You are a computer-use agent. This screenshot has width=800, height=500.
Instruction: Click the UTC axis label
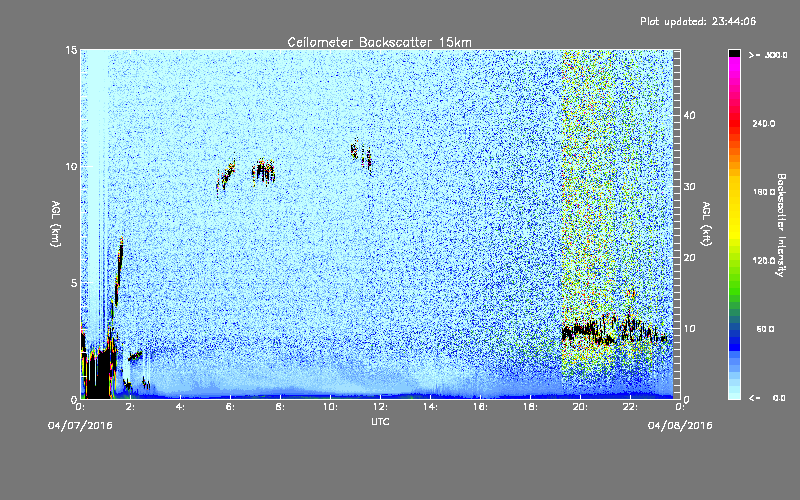(380, 421)
